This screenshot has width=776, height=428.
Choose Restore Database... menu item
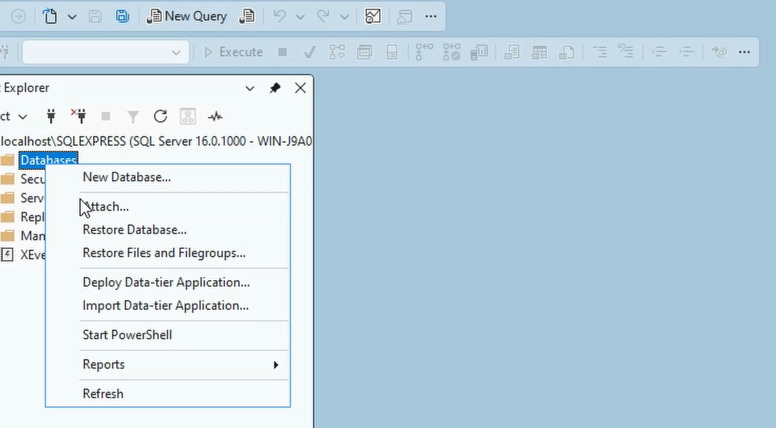click(168, 230)
